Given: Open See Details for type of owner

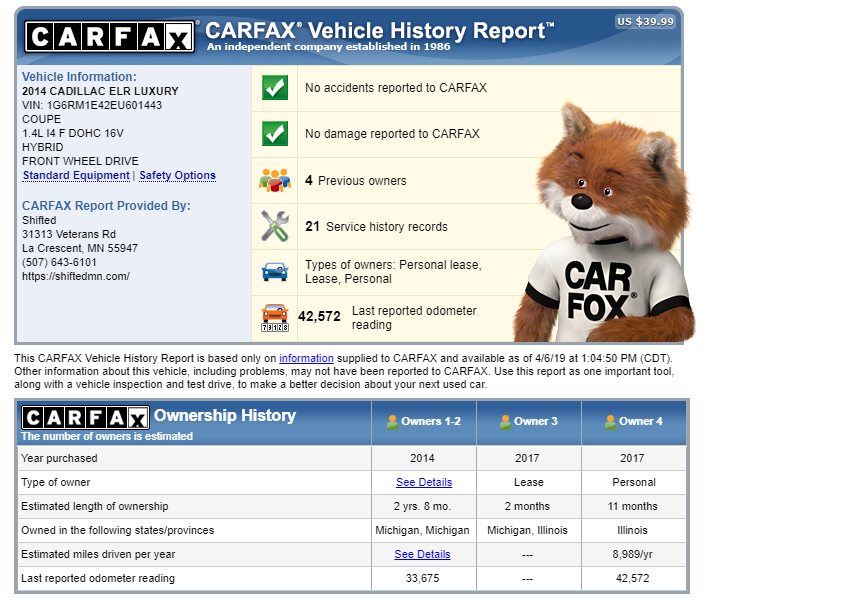Looking at the screenshot, I should [x=423, y=482].
